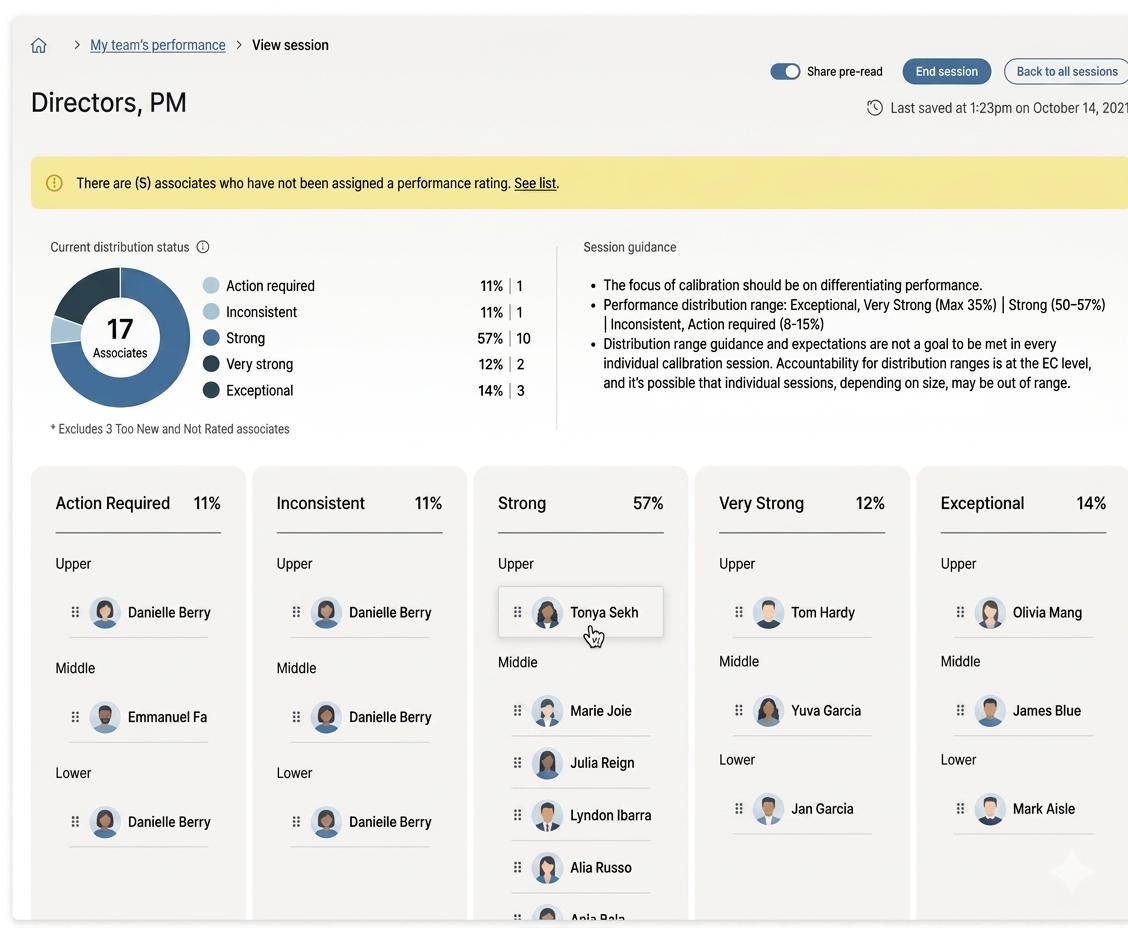Screen dimensions: 1128x928
Task: Click the name James Blue
Action: click(x=1047, y=711)
